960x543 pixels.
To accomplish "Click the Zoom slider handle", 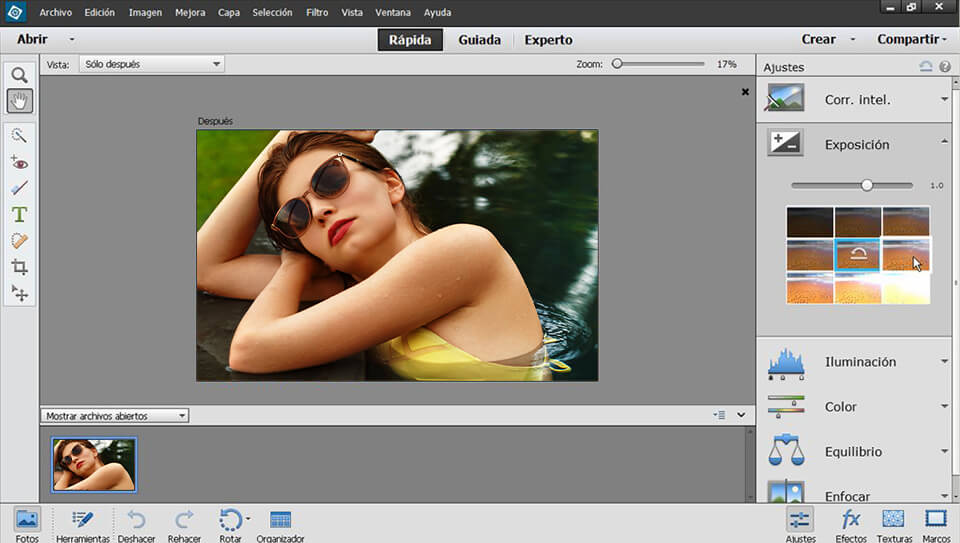I will click(x=617, y=64).
